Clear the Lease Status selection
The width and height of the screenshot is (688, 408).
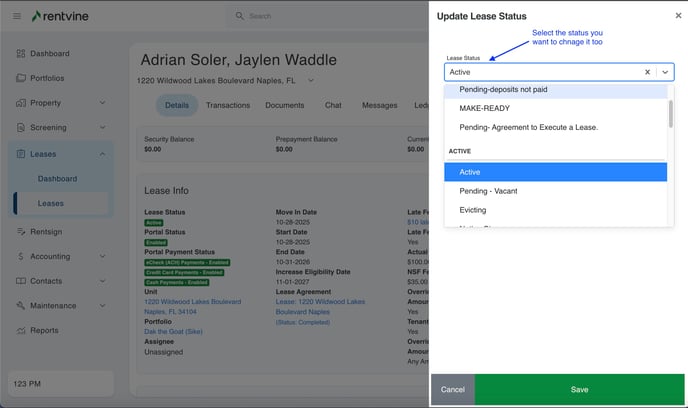[647, 72]
